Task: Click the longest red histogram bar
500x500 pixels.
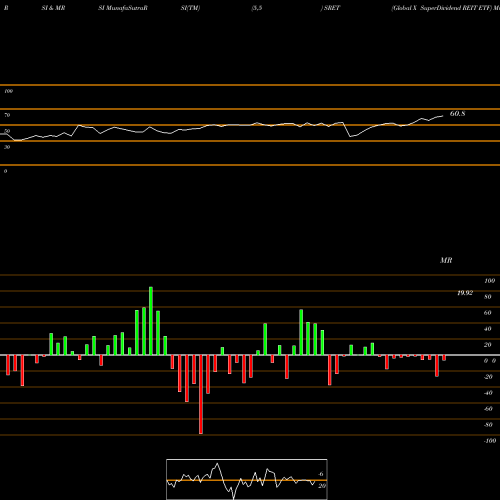Action: click(201, 394)
